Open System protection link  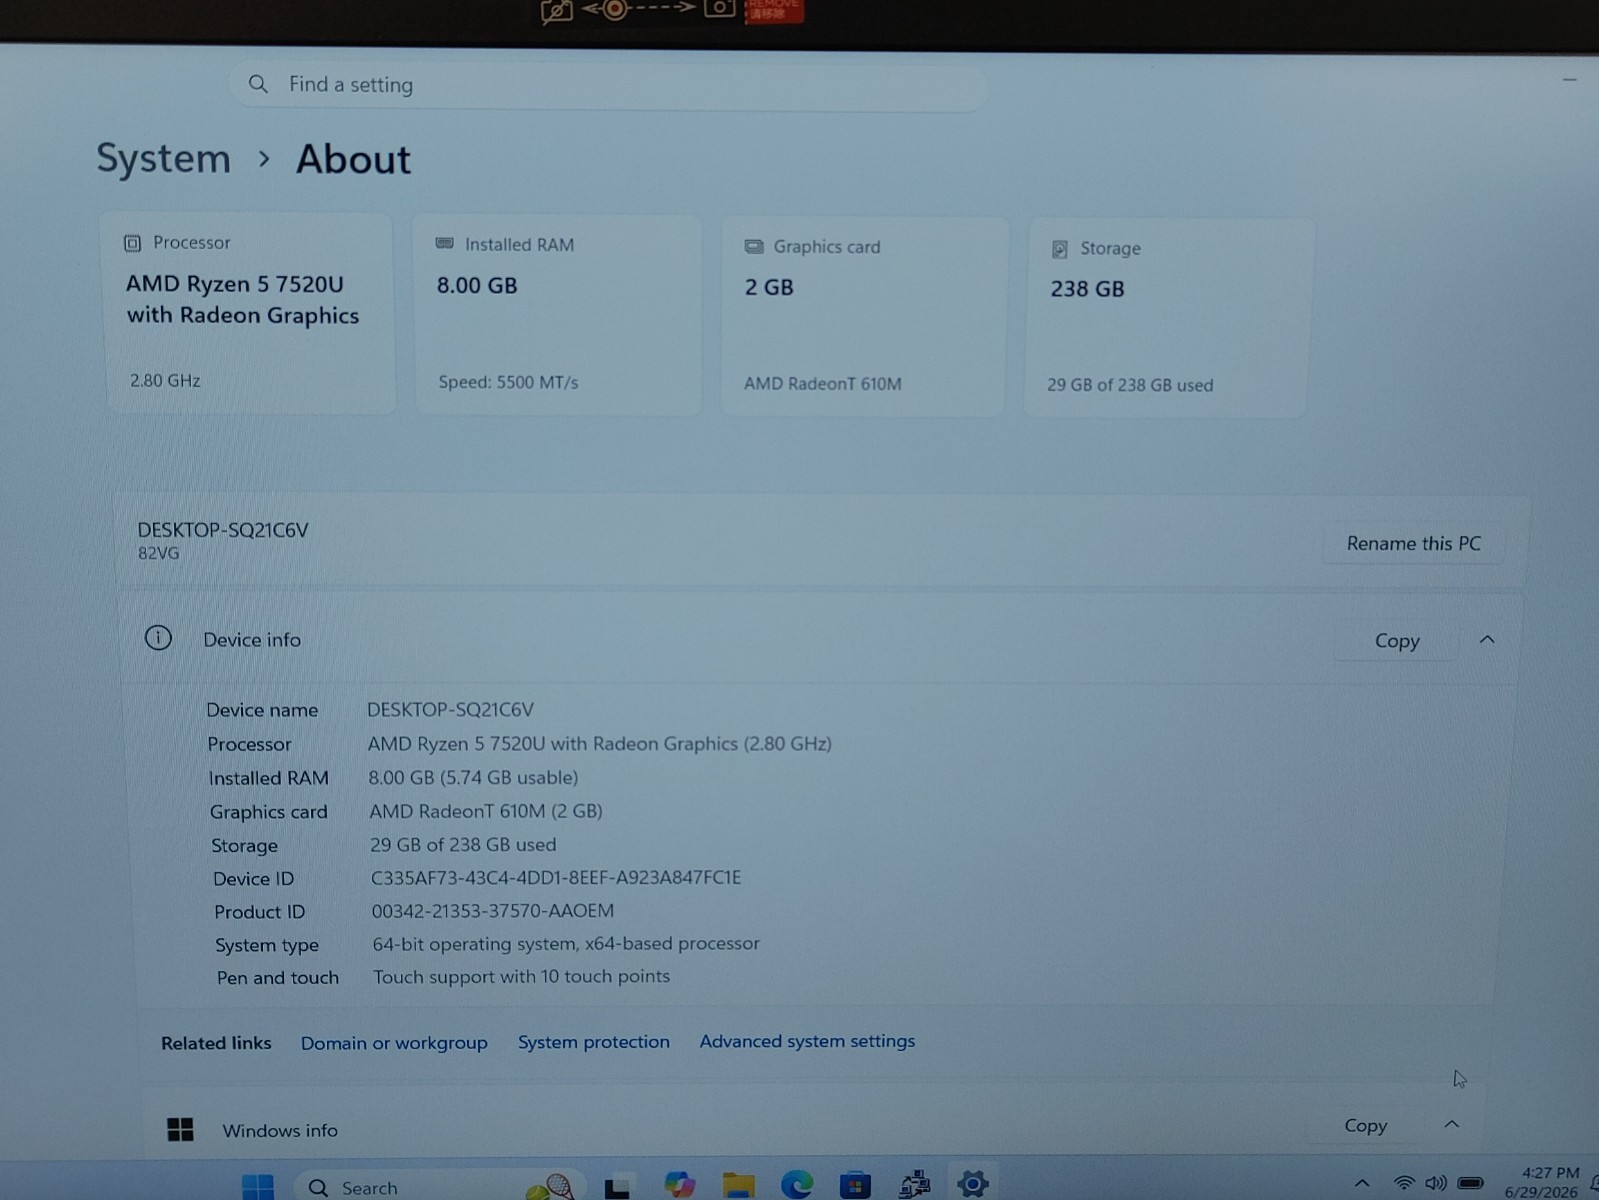pos(594,1042)
